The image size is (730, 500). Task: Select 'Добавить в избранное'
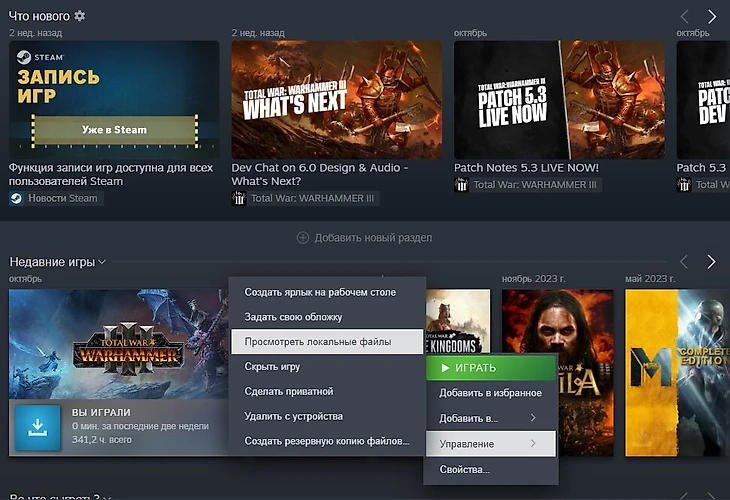(491, 393)
